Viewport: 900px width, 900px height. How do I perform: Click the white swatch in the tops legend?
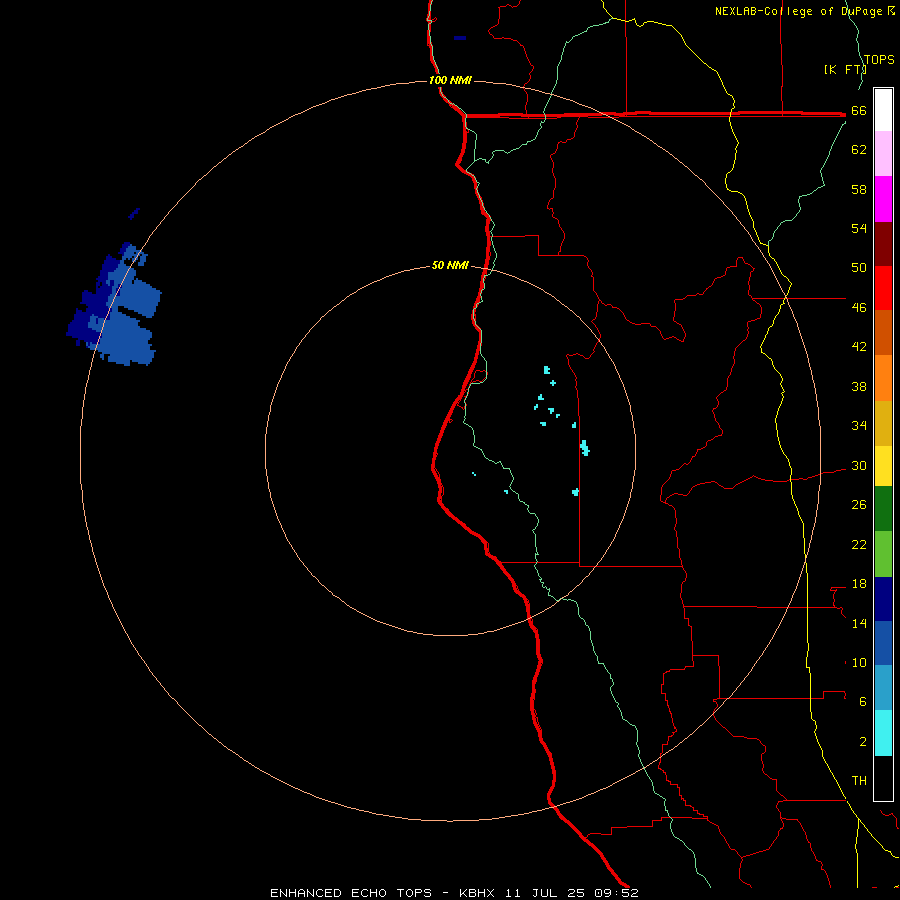(x=883, y=110)
